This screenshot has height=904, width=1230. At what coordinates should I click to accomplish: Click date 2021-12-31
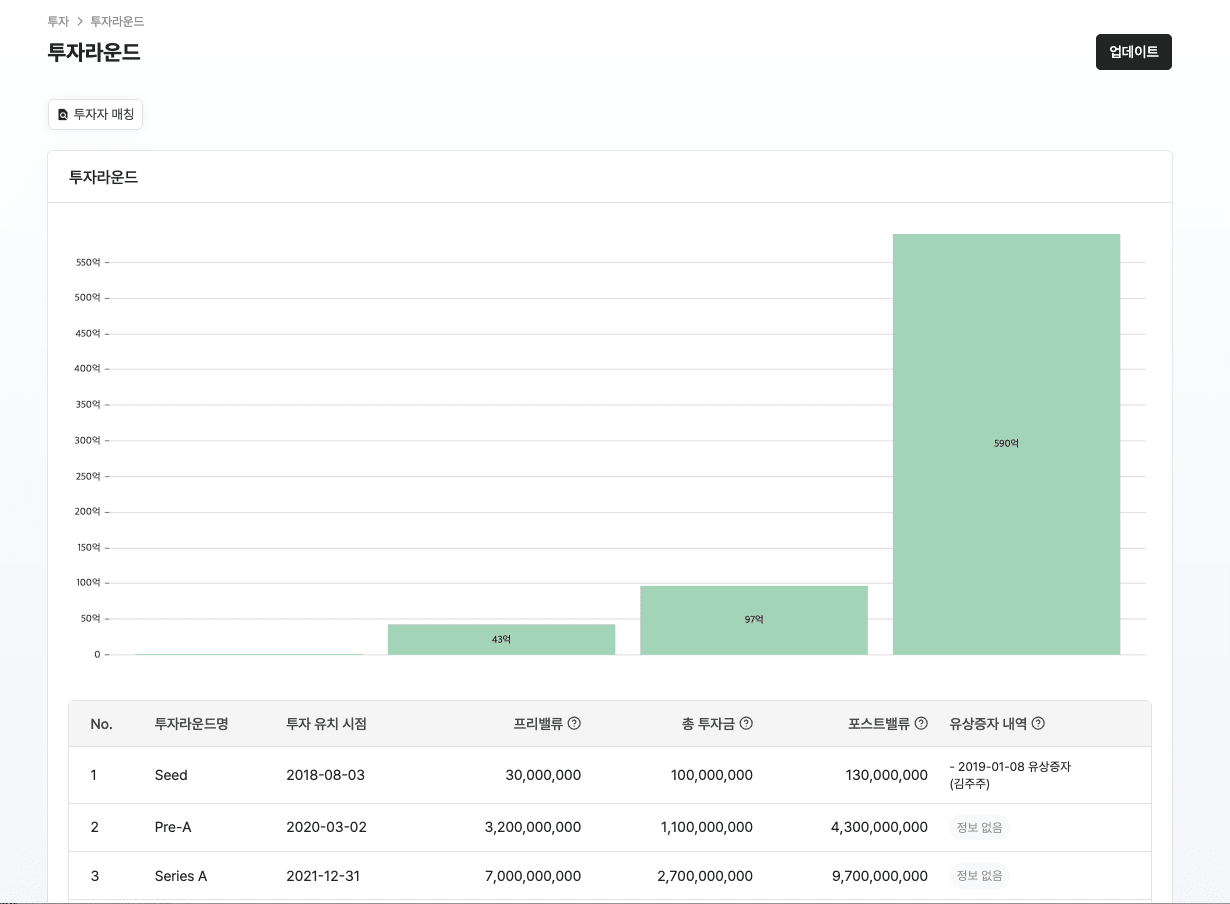coord(323,876)
